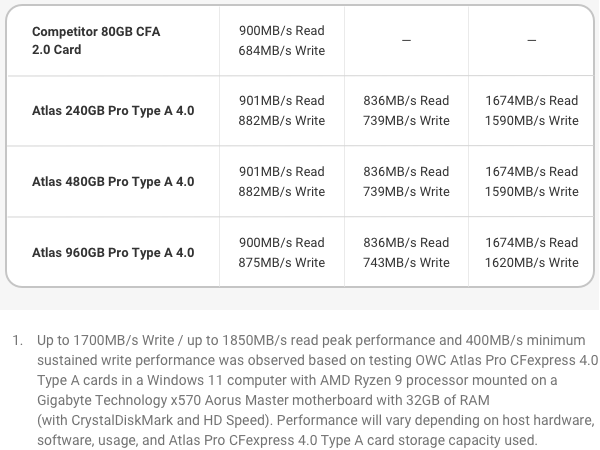Click the Competitor 80GB CFA 2.0 Card label

[96, 40]
